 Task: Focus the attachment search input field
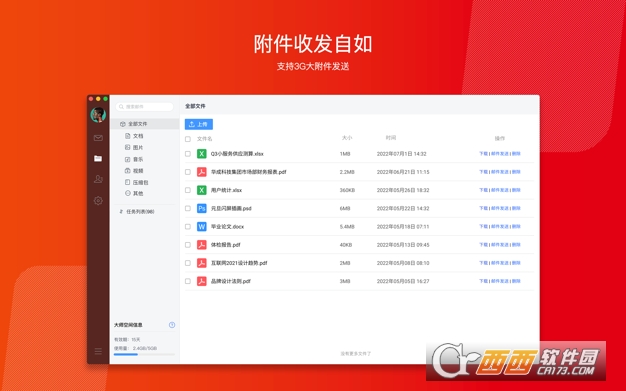point(145,107)
